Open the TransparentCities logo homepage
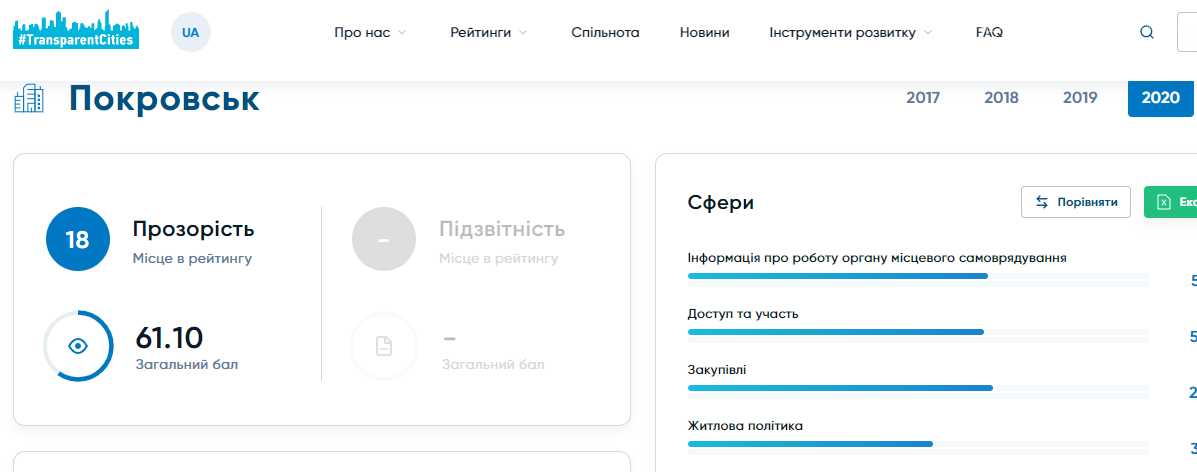This screenshot has height=472, width=1197. click(76, 30)
